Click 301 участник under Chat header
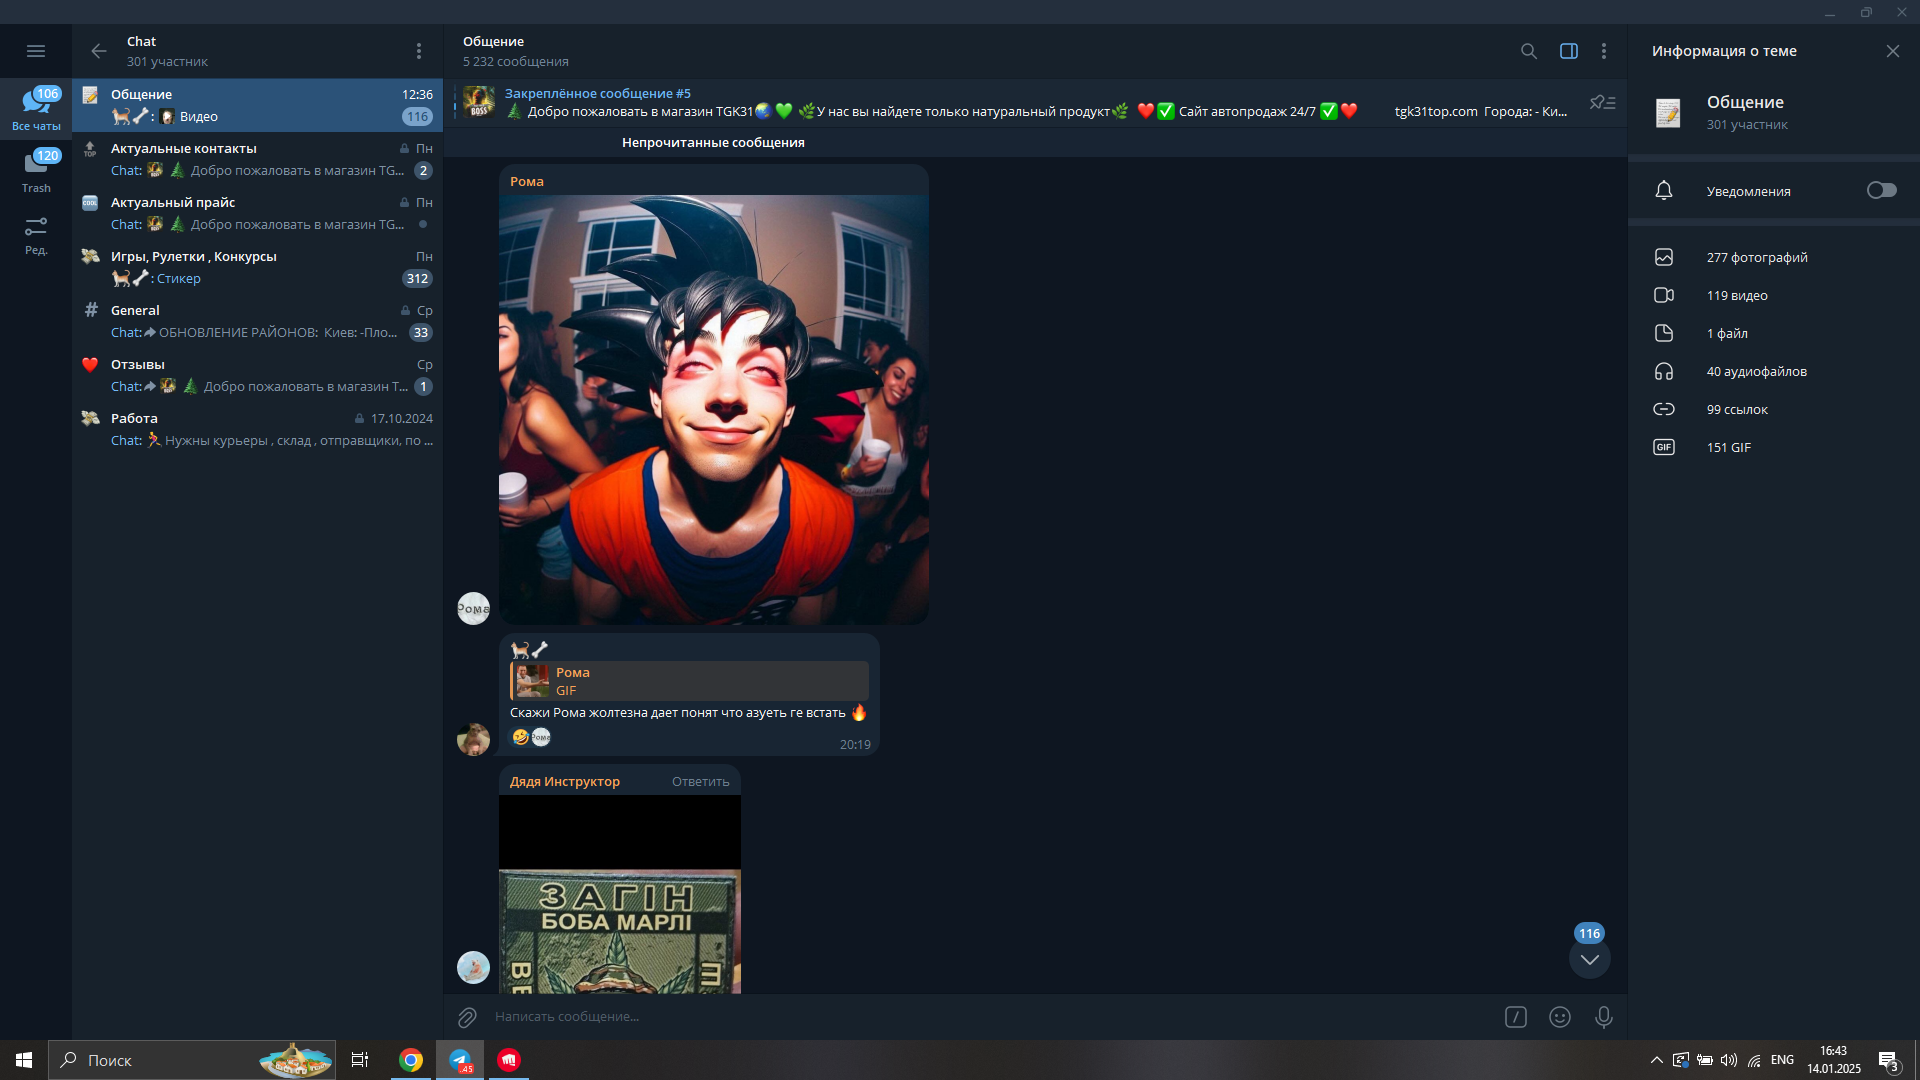 (167, 62)
